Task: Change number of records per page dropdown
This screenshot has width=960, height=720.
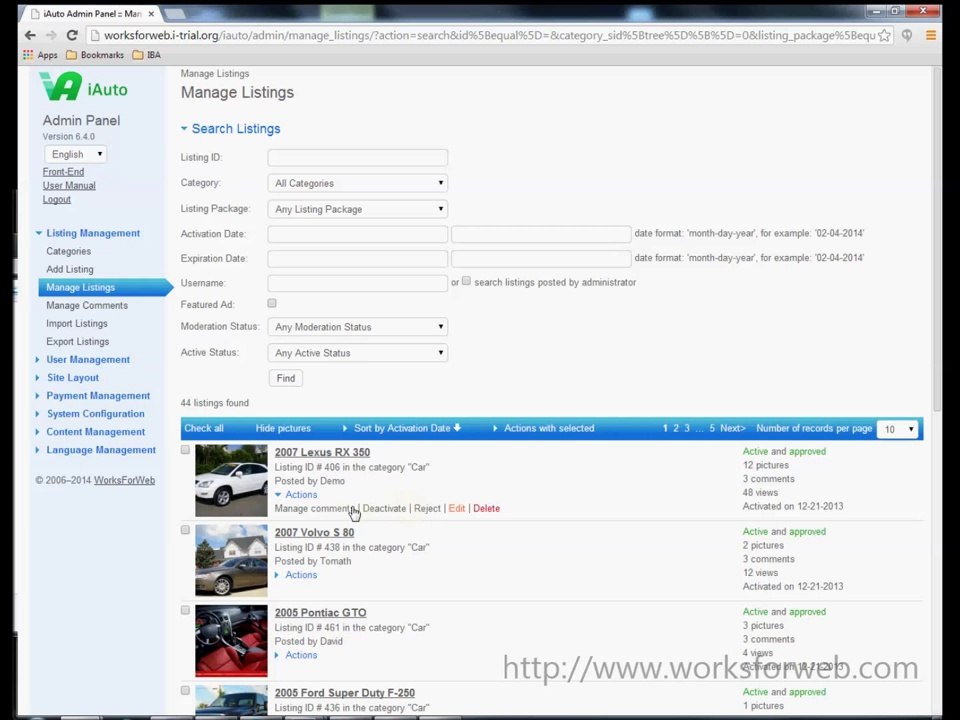Action: pyautogui.click(x=898, y=429)
